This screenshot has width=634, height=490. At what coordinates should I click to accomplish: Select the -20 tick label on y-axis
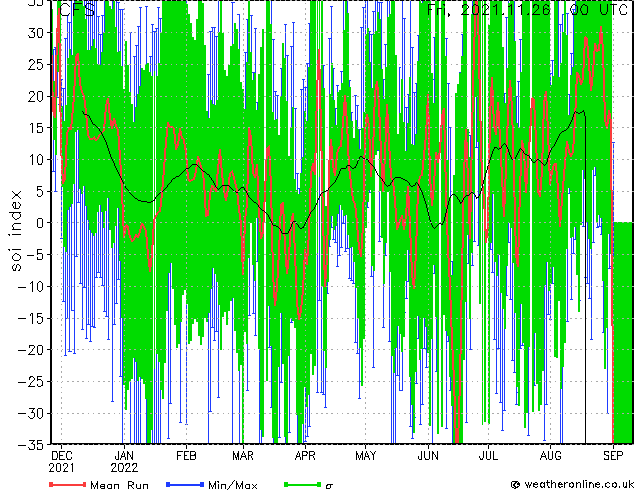click(30, 350)
